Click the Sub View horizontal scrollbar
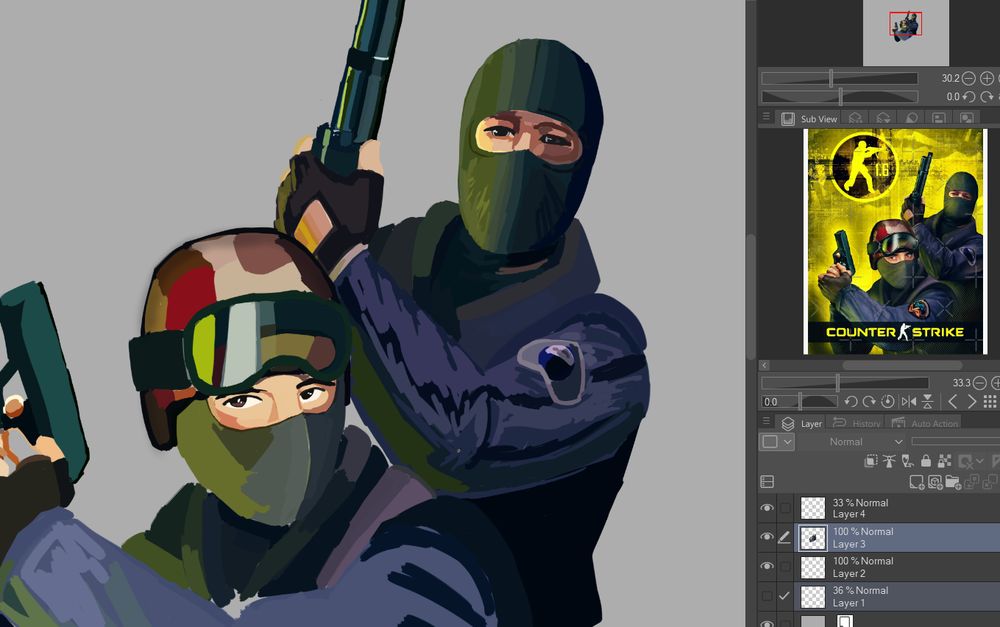Screen dimensions: 1000x627 tap(902, 365)
